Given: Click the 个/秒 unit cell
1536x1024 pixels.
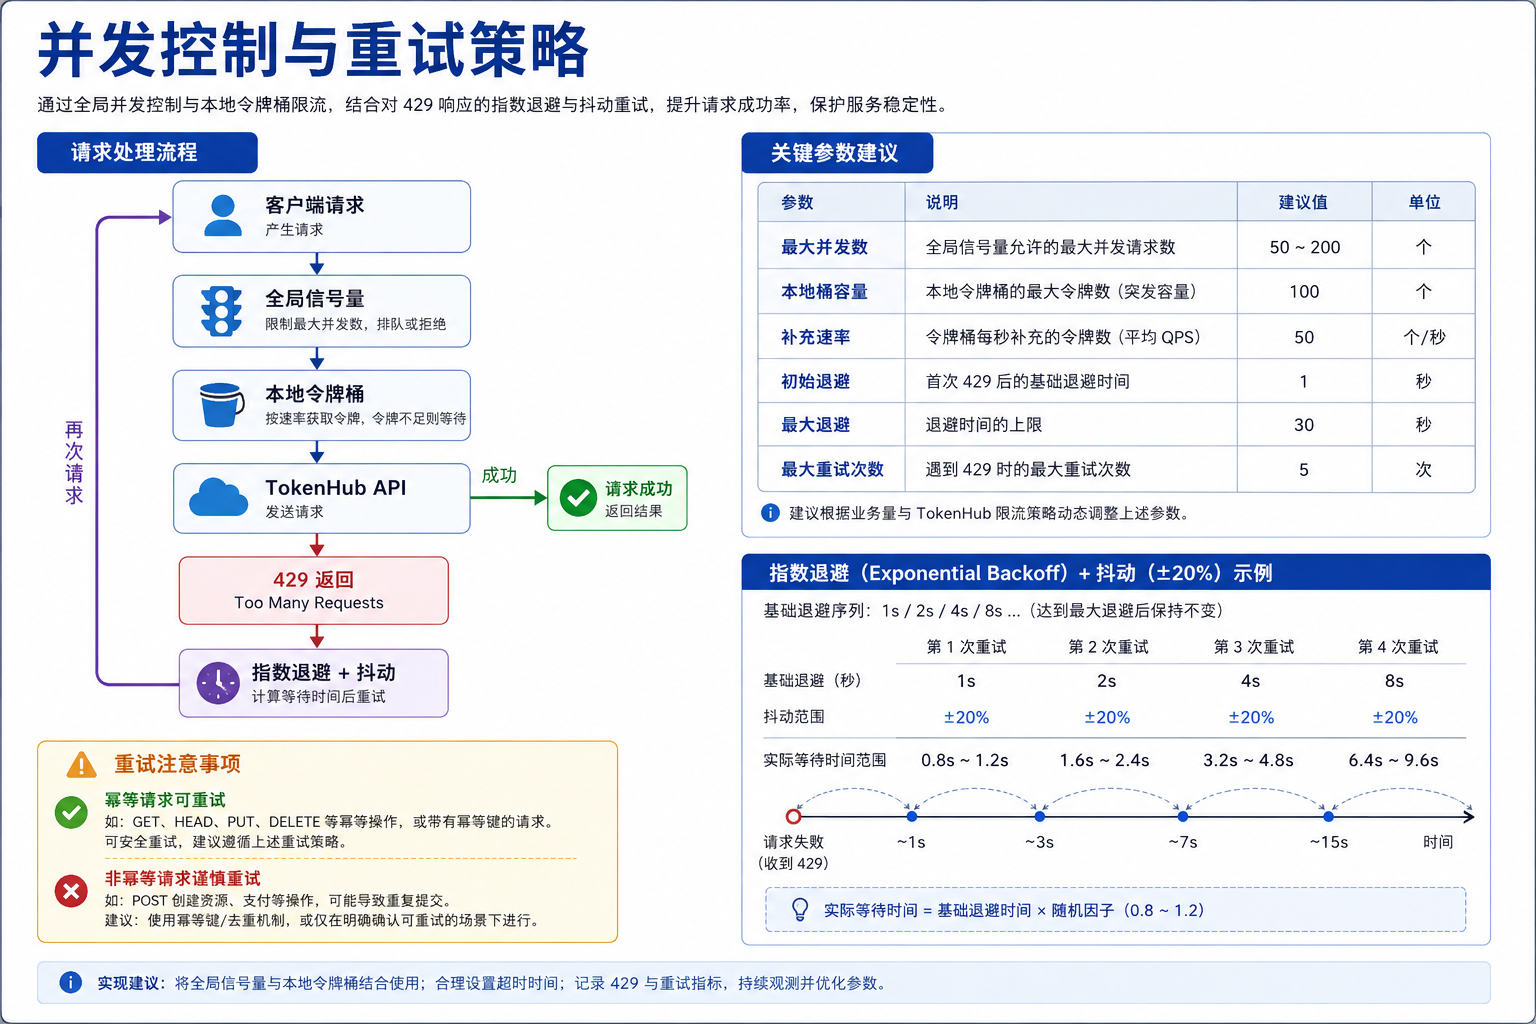Looking at the screenshot, I should pyautogui.click(x=1424, y=337).
